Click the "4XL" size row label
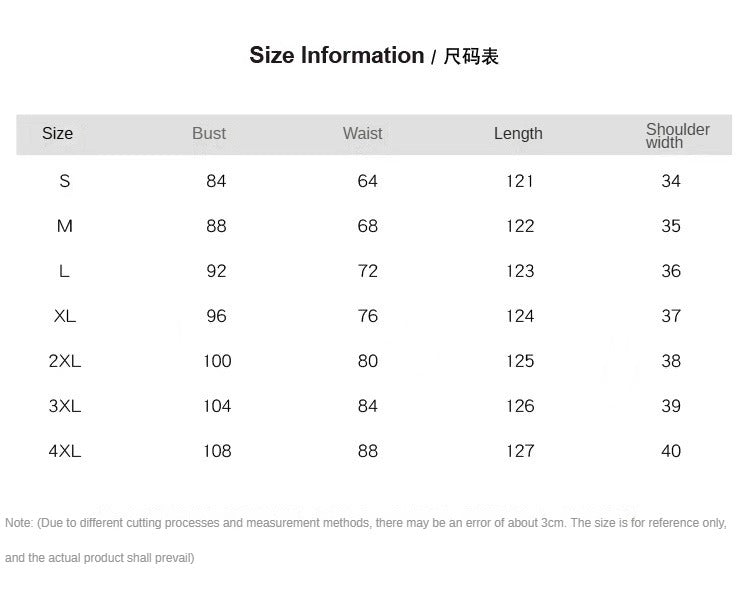Image resolution: width=750 pixels, height=592 pixels. (65, 451)
